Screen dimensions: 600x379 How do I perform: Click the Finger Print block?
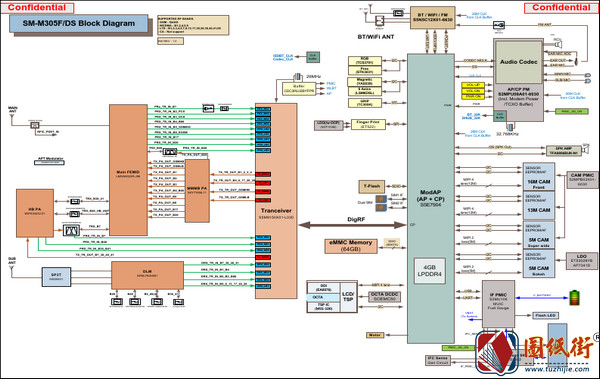(x=368, y=124)
